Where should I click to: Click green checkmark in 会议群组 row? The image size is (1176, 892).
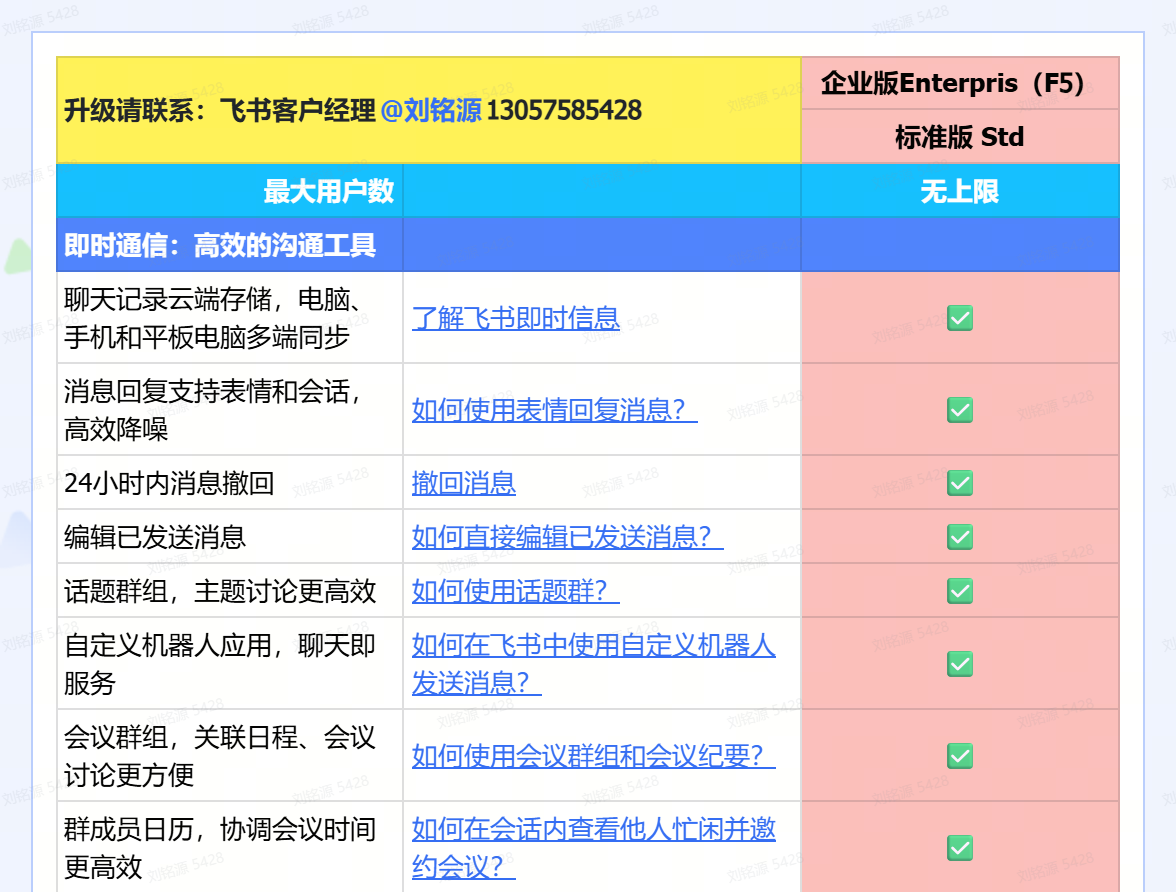[960, 755]
